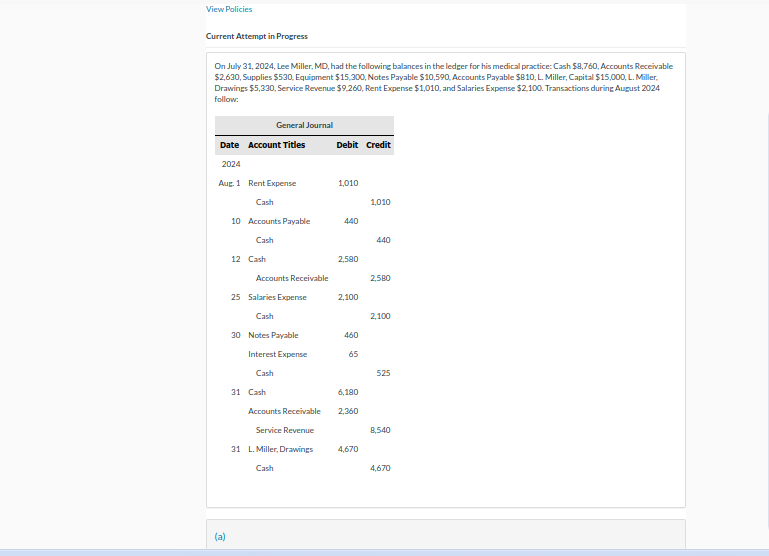Click the 'L. Miller, Drawings' account entry

(281, 450)
